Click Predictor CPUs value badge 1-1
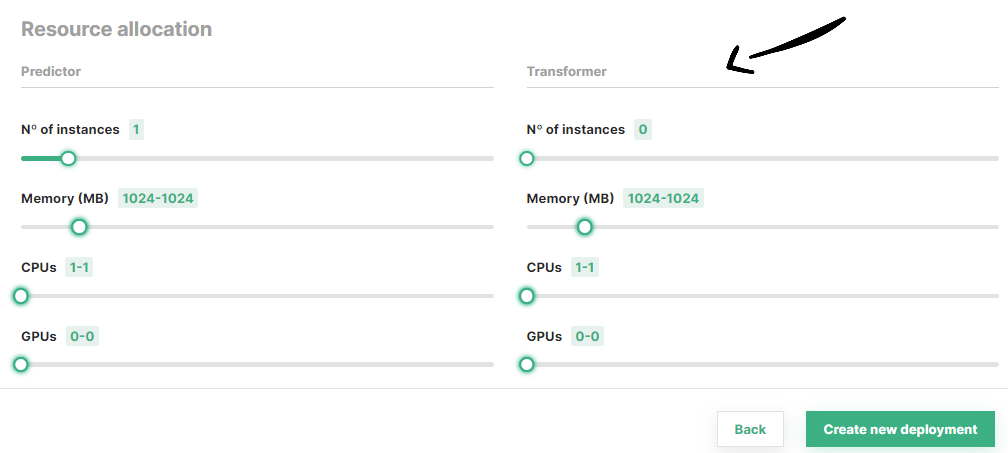This screenshot has width=1008, height=453. coord(80,267)
